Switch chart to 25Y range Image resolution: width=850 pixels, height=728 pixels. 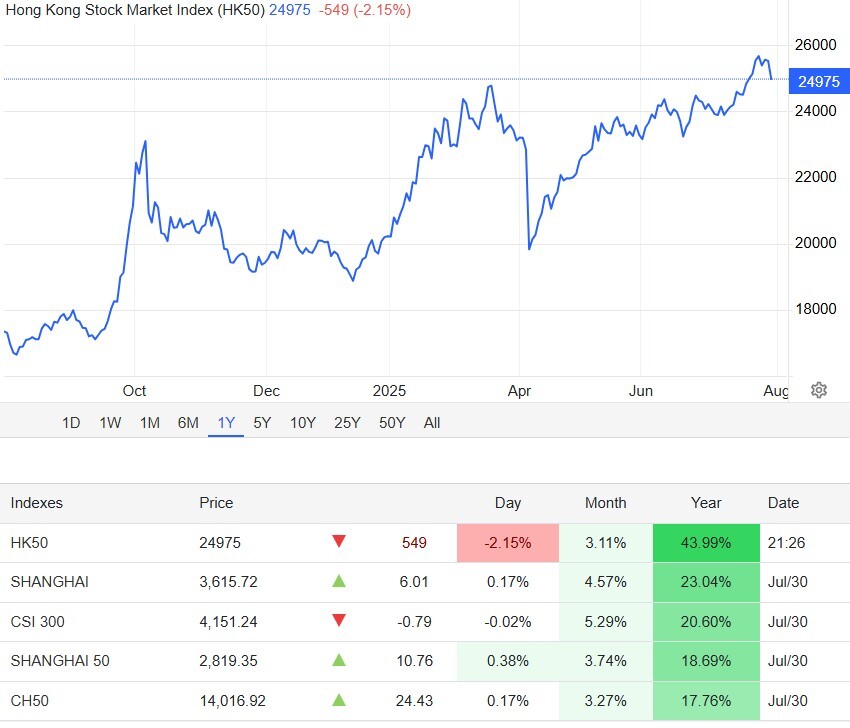pos(347,423)
